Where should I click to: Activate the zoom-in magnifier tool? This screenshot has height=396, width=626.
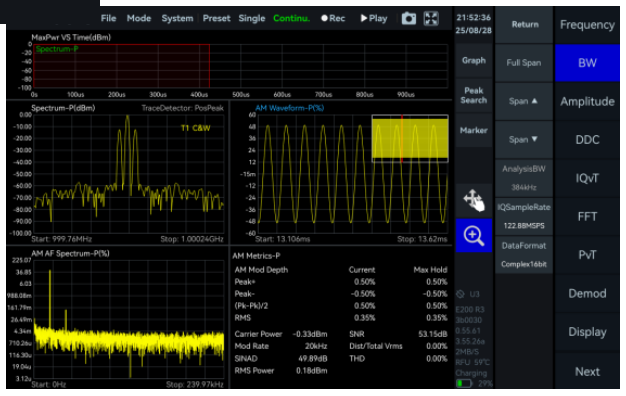(x=473, y=236)
